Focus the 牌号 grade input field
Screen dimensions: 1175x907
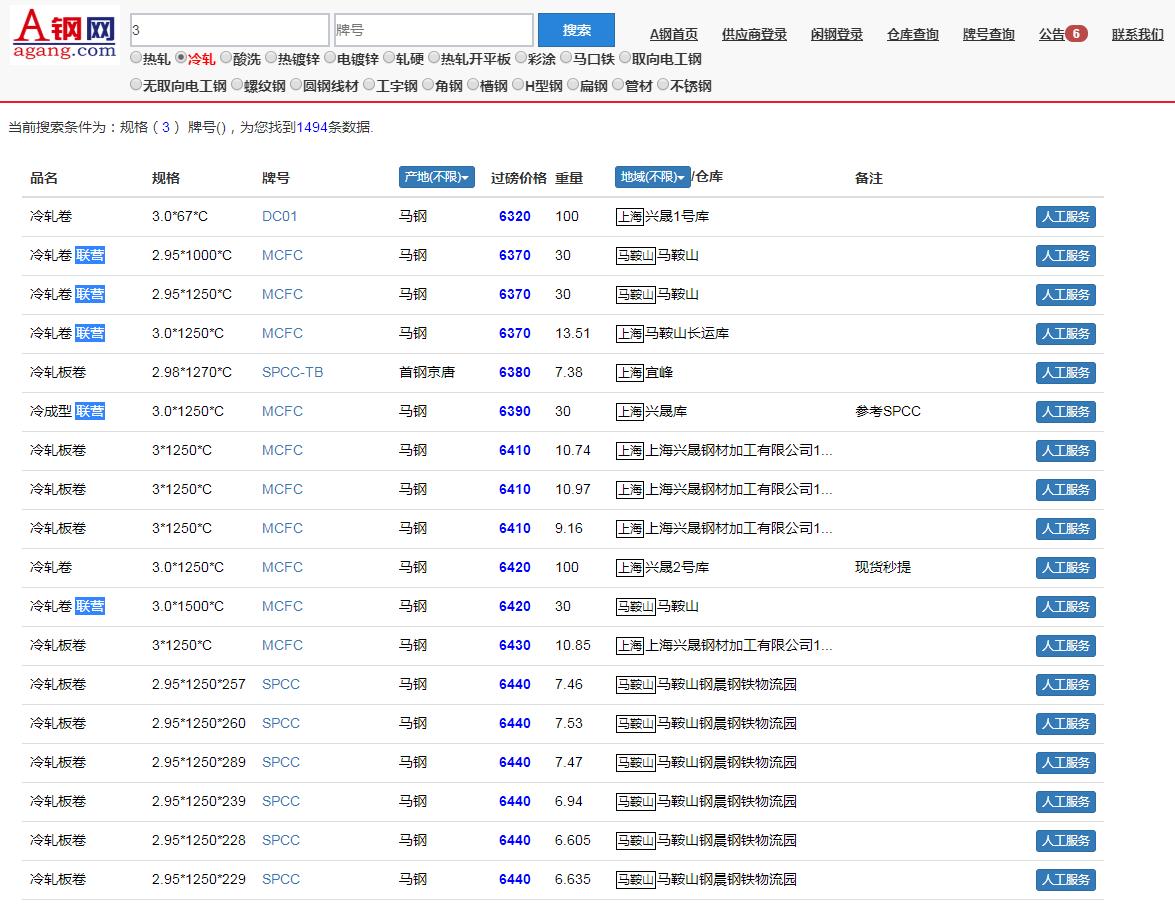433,30
